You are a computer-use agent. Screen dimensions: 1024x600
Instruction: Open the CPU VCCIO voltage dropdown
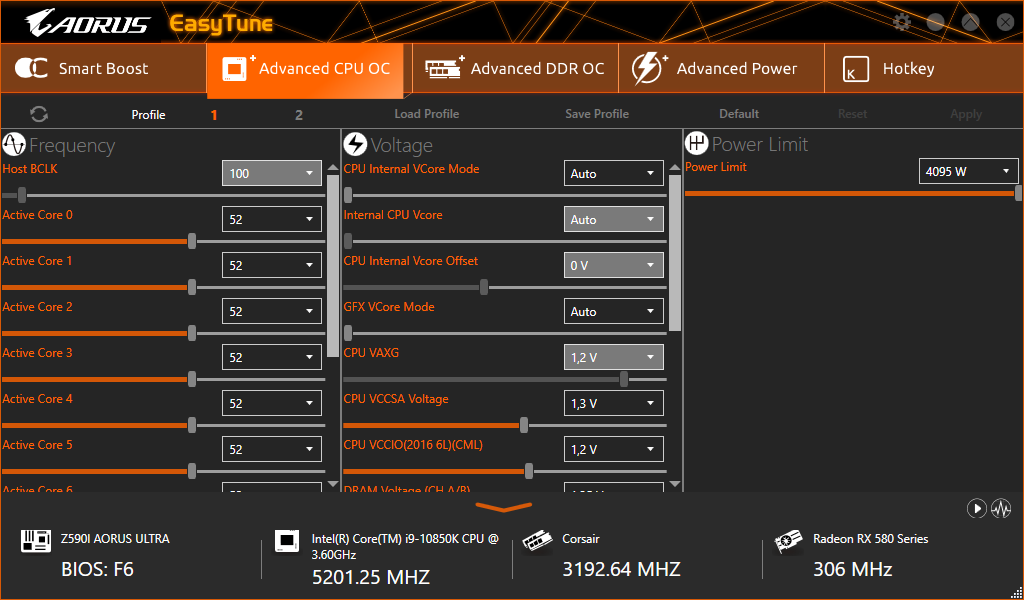point(614,449)
